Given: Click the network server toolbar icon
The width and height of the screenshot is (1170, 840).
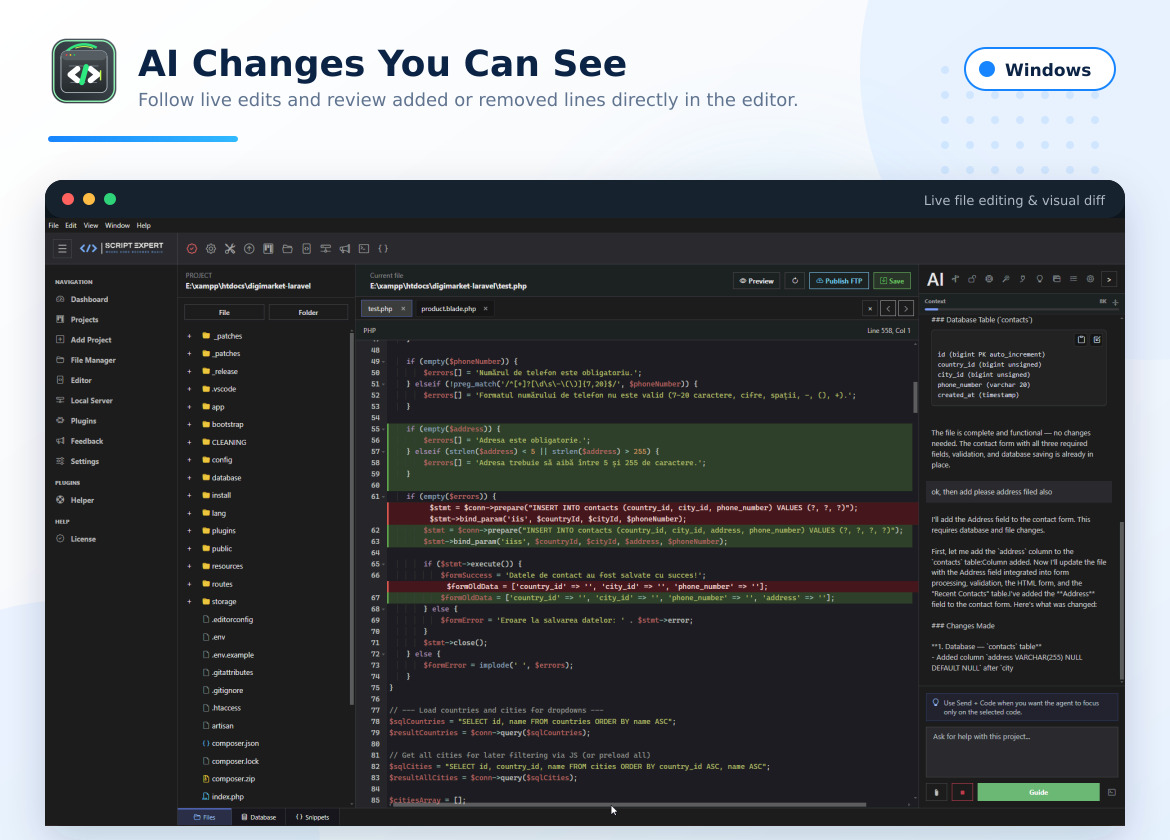Looking at the screenshot, I should (325, 248).
